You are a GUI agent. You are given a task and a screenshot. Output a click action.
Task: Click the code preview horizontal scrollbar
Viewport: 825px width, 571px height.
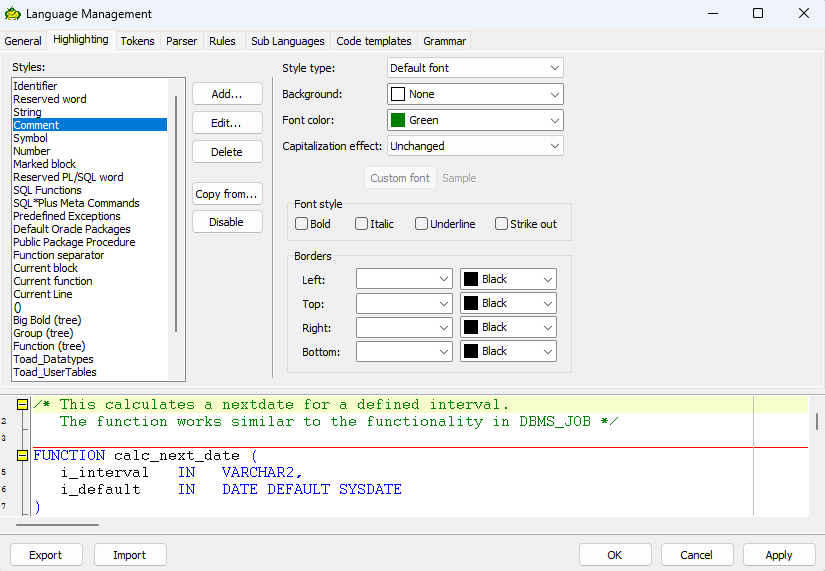click(x=57, y=525)
